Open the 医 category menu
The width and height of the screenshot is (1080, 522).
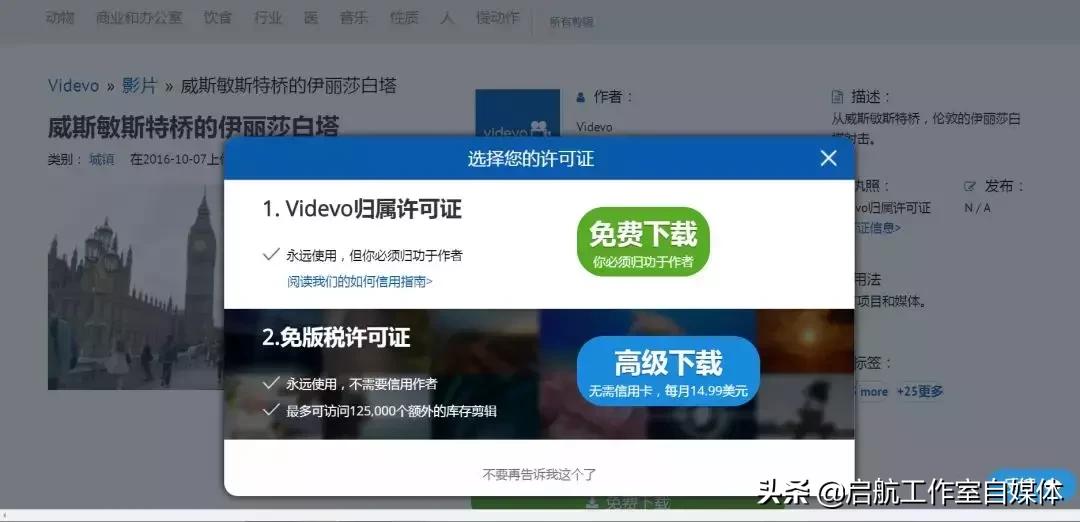tap(311, 17)
